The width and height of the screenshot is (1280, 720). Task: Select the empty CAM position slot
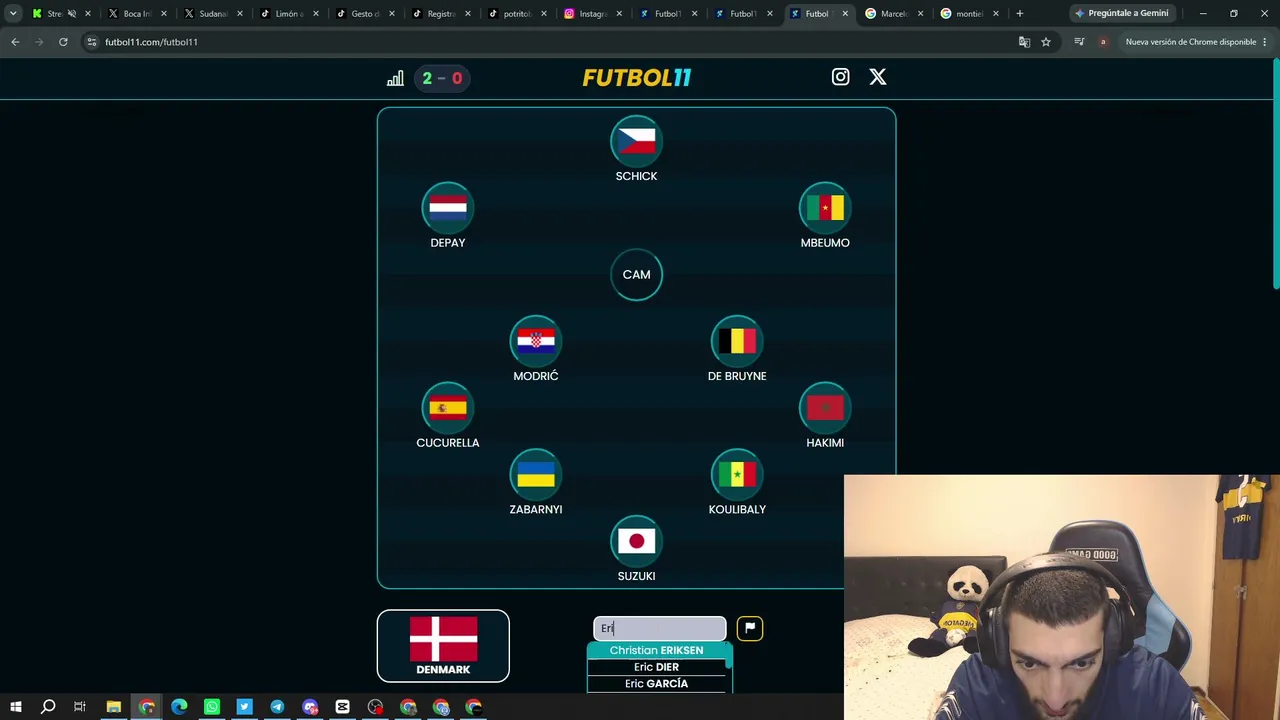click(636, 275)
